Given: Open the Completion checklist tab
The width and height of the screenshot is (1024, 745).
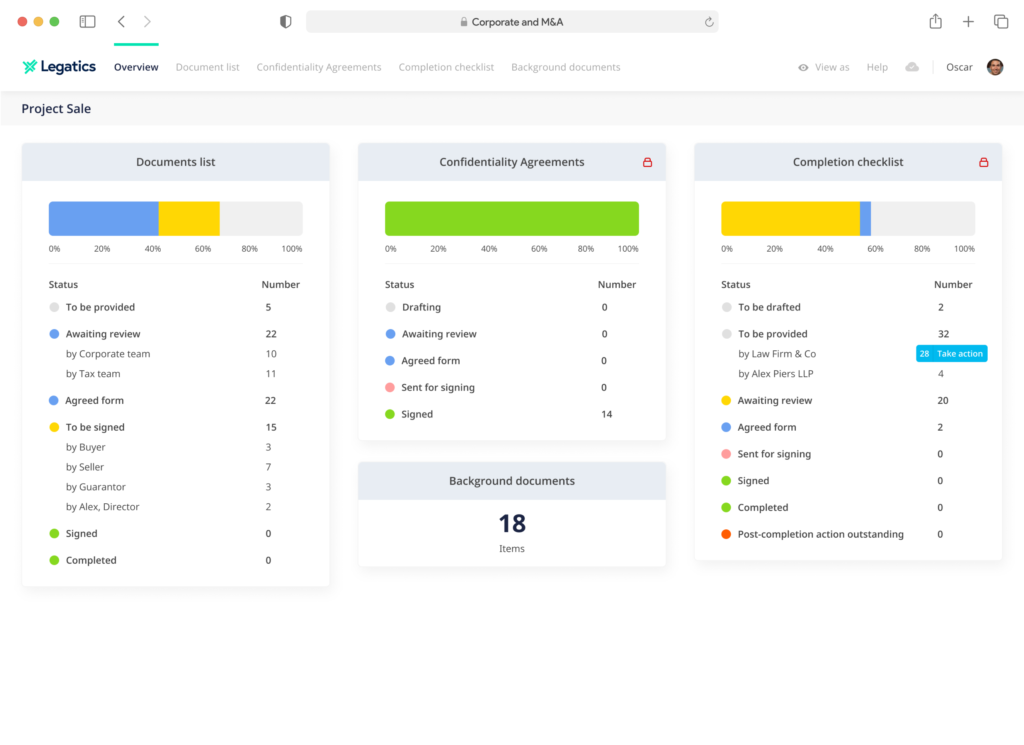Looking at the screenshot, I should [x=446, y=67].
